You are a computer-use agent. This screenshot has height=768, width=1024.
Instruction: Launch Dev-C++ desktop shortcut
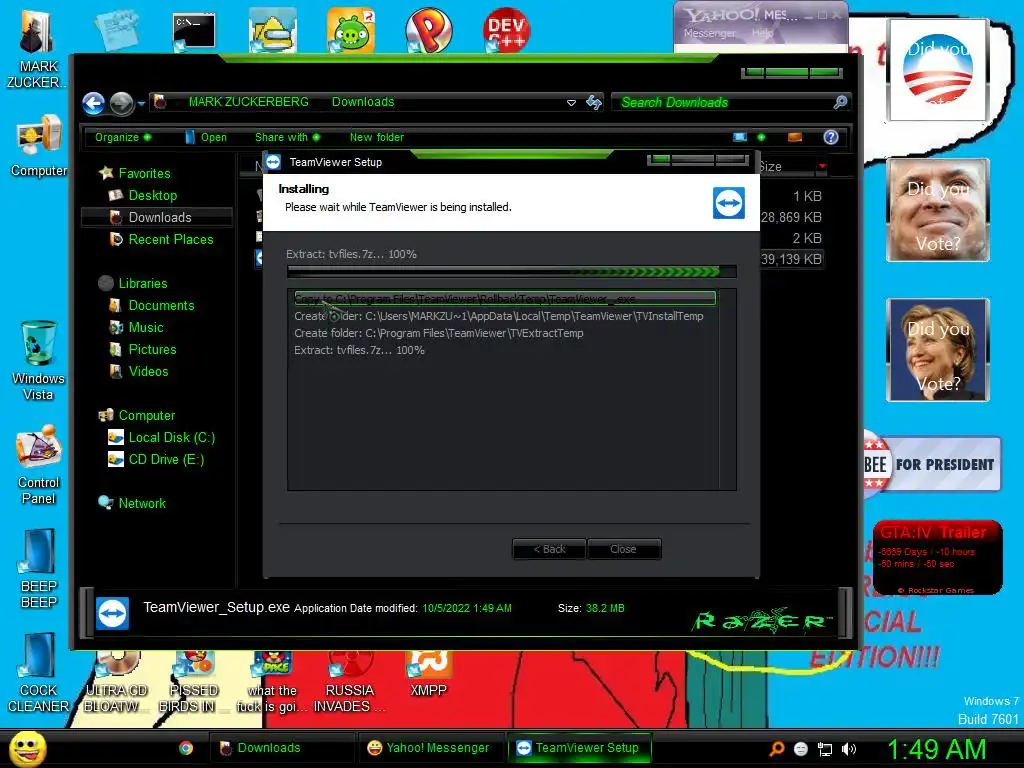506,30
